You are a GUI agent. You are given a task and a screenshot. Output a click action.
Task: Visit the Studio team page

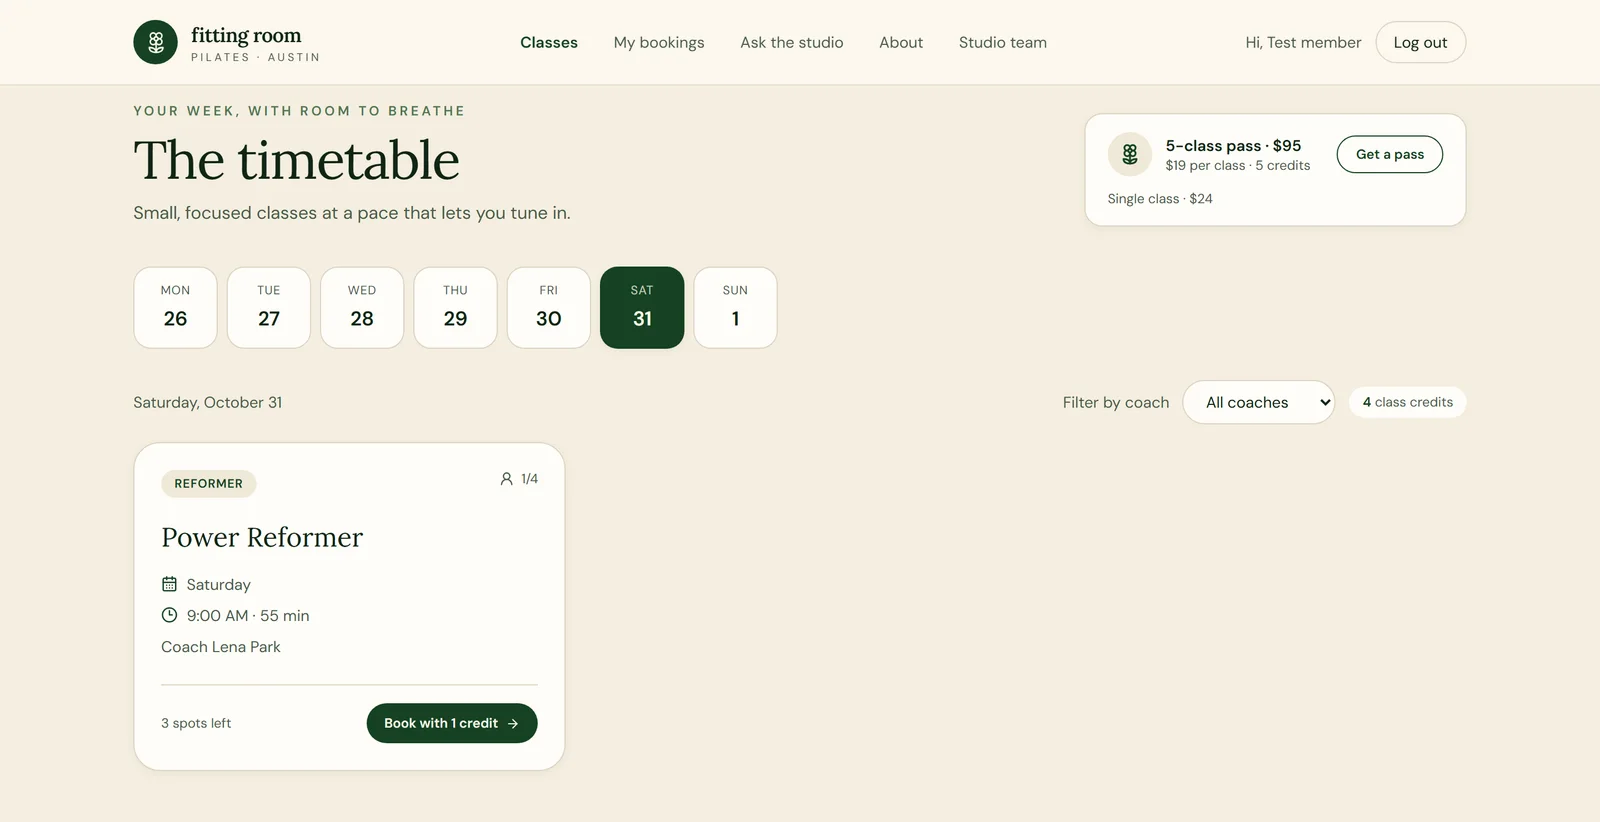coord(1003,42)
